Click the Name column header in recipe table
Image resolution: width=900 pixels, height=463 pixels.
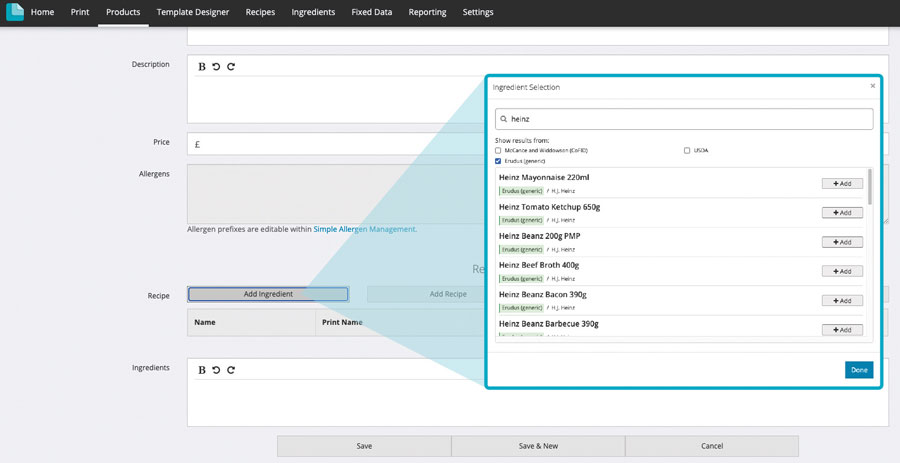click(205, 322)
